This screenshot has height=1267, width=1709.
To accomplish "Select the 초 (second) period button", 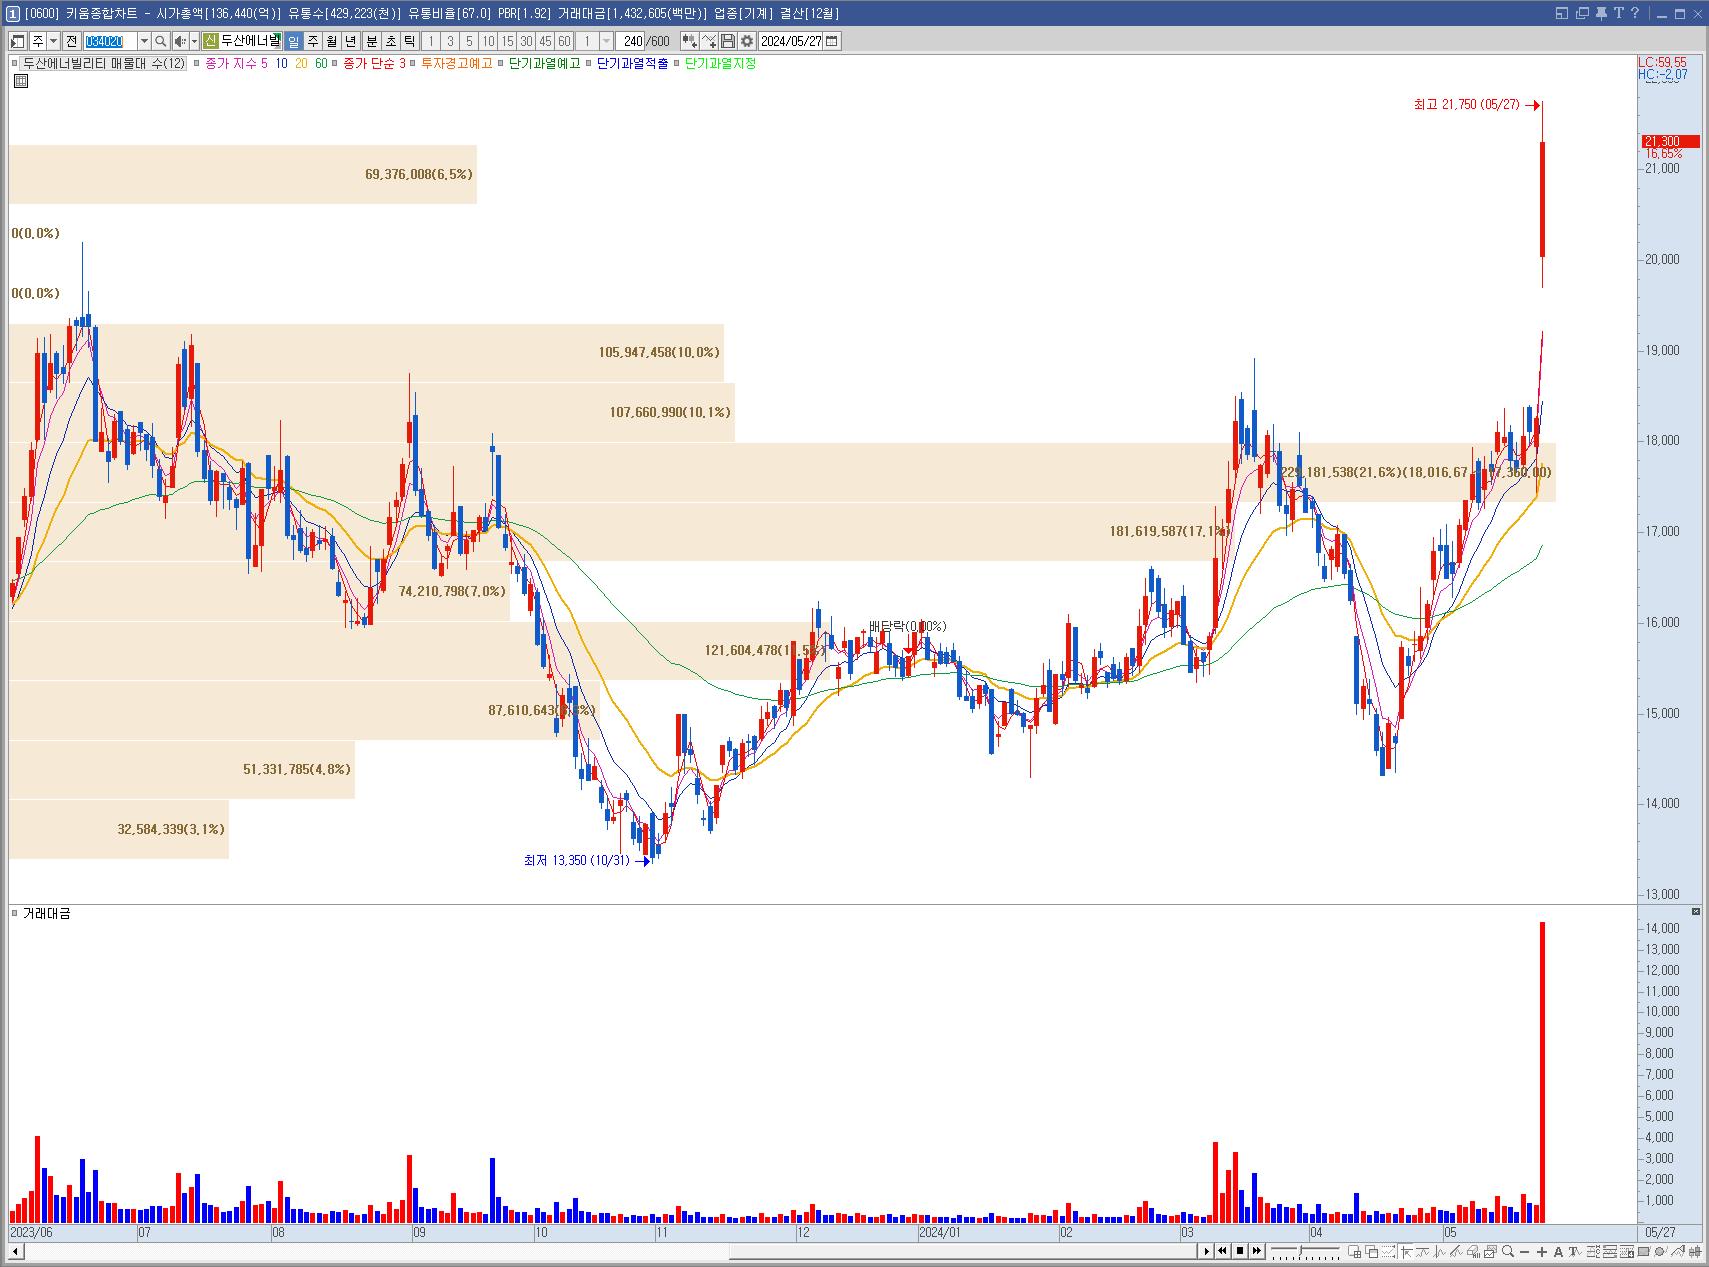I will coord(390,41).
